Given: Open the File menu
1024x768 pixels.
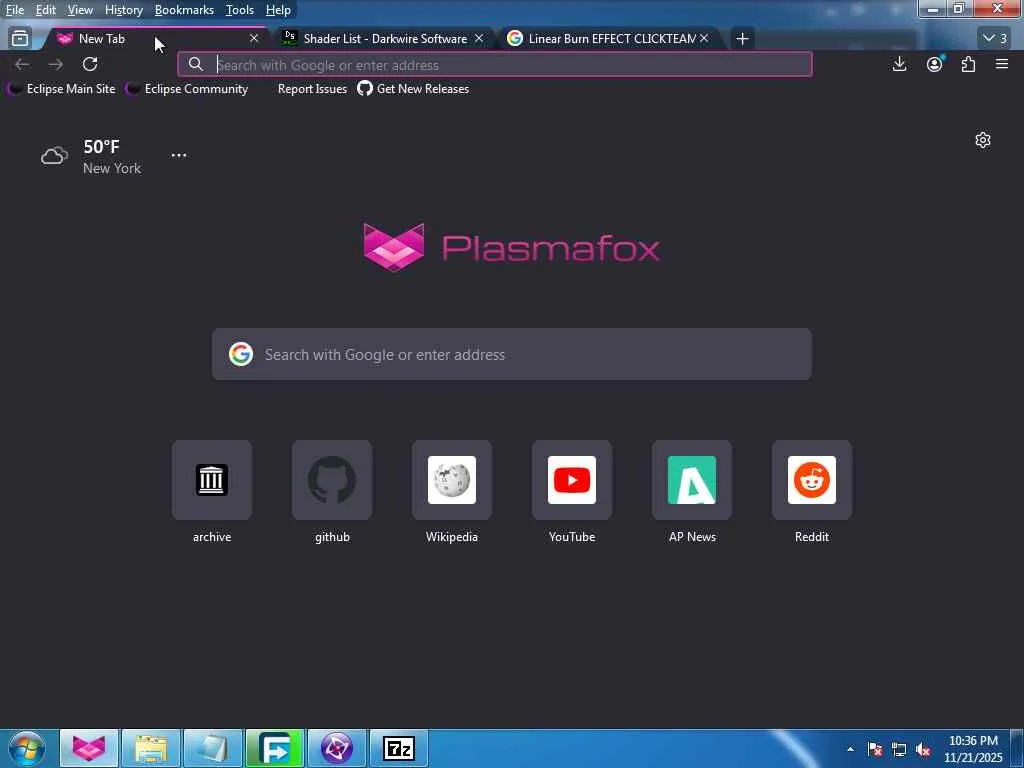Looking at the screenshot, I should point(14,10).
